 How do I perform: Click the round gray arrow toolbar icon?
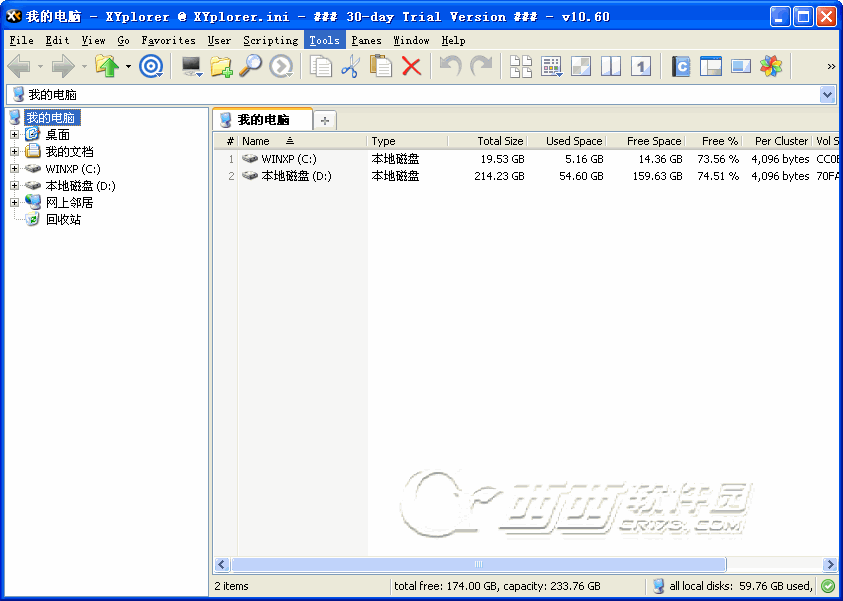[281, 67]
